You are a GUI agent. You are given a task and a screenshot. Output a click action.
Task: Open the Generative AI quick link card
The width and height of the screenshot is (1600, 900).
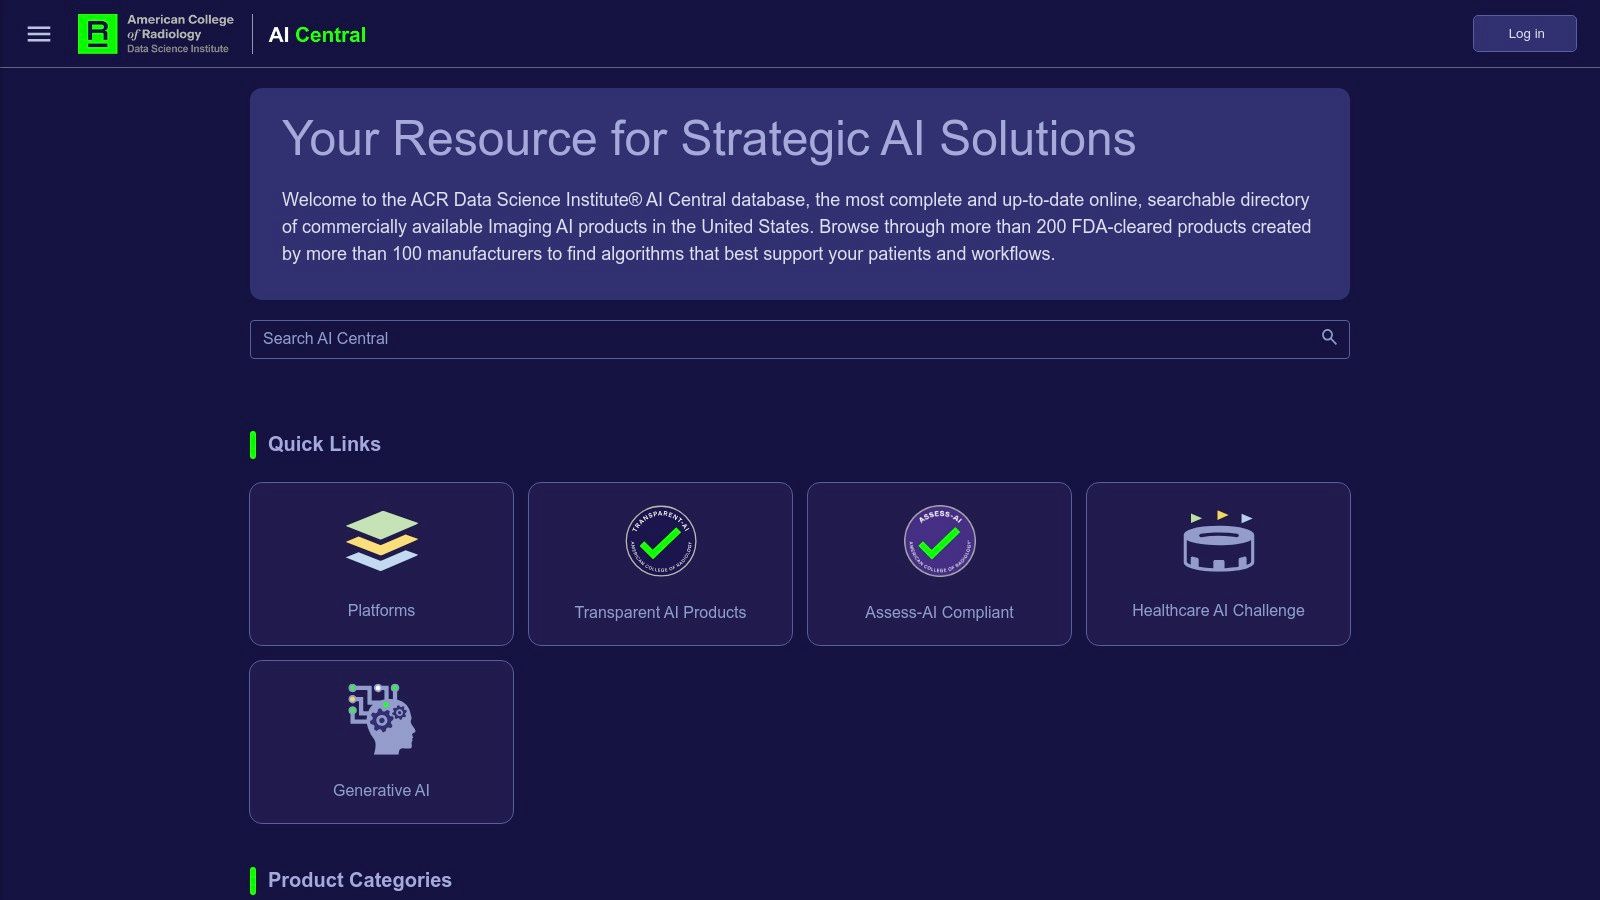coord(381,741)
